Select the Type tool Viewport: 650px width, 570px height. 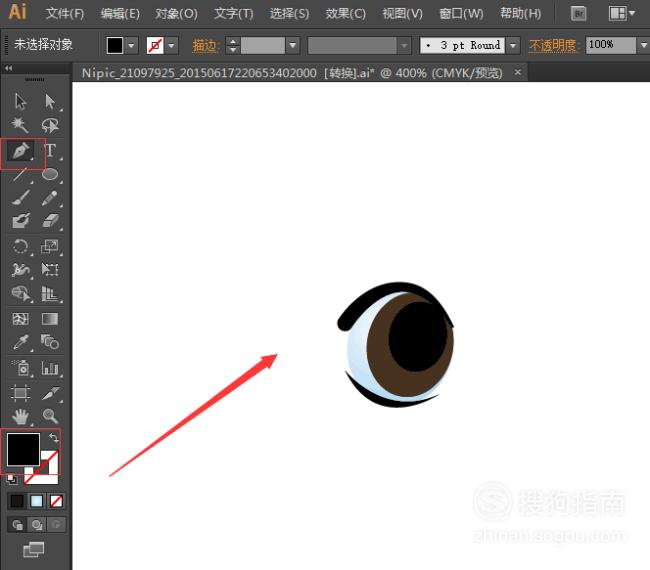click(50, 150)
